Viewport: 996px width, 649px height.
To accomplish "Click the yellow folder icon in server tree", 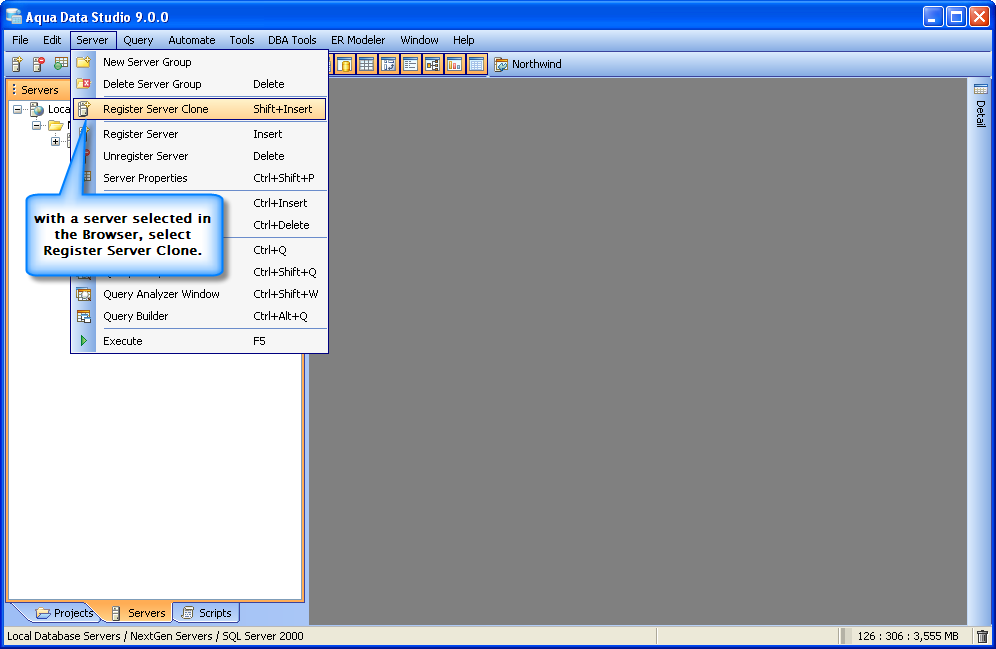I will coord(56,125).
